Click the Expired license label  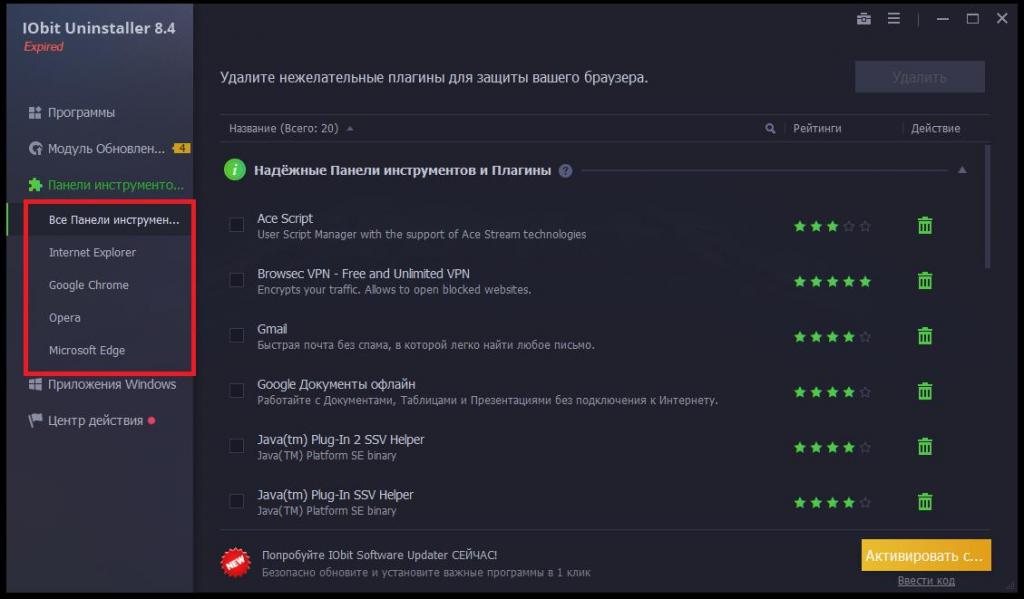(x=43, y=47)
